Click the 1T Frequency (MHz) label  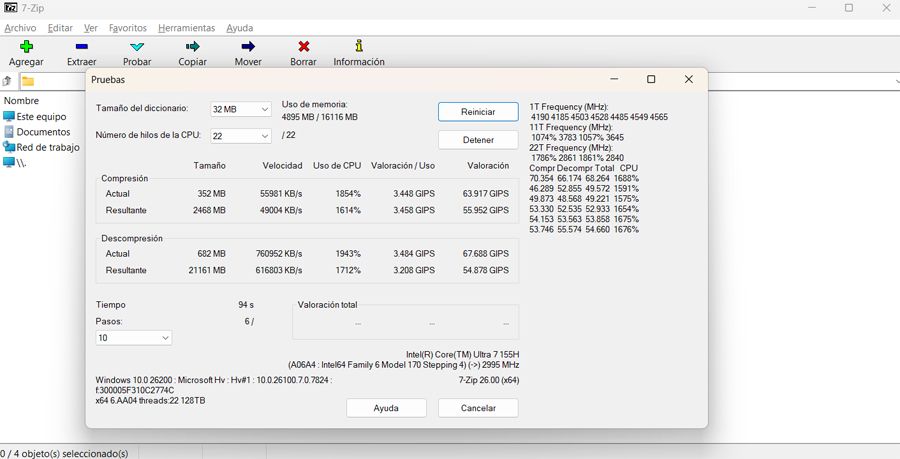[x=569, y=107]
